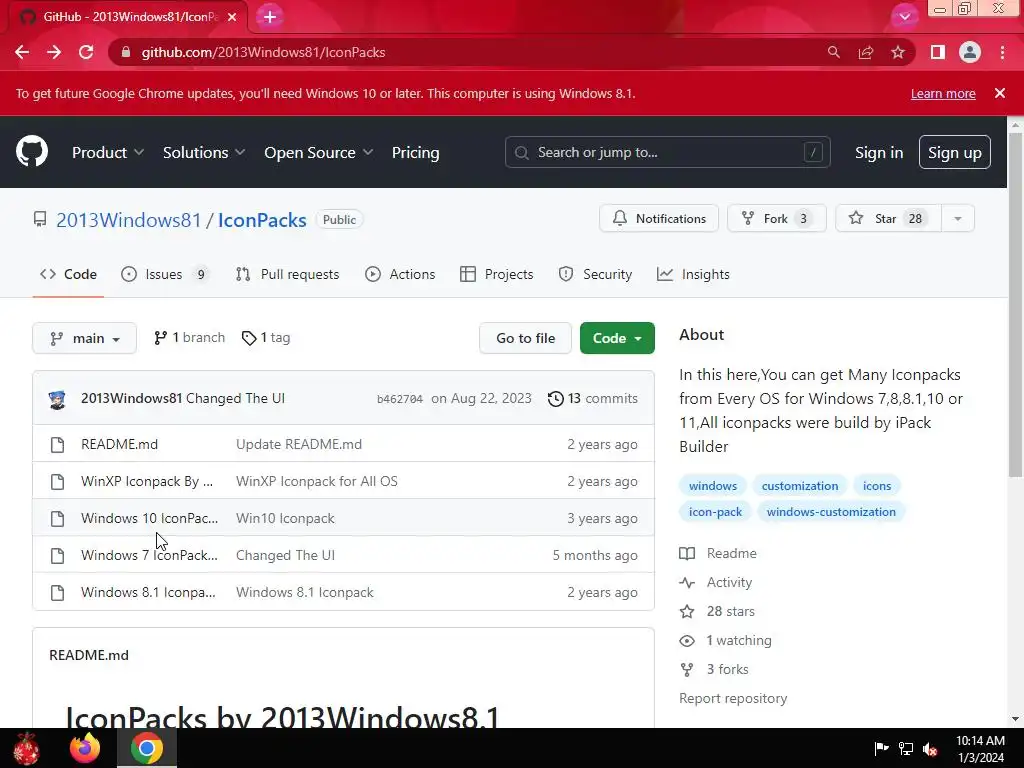Click the windows-customization topic tag
1024x768 pixels.
(831, 512)
